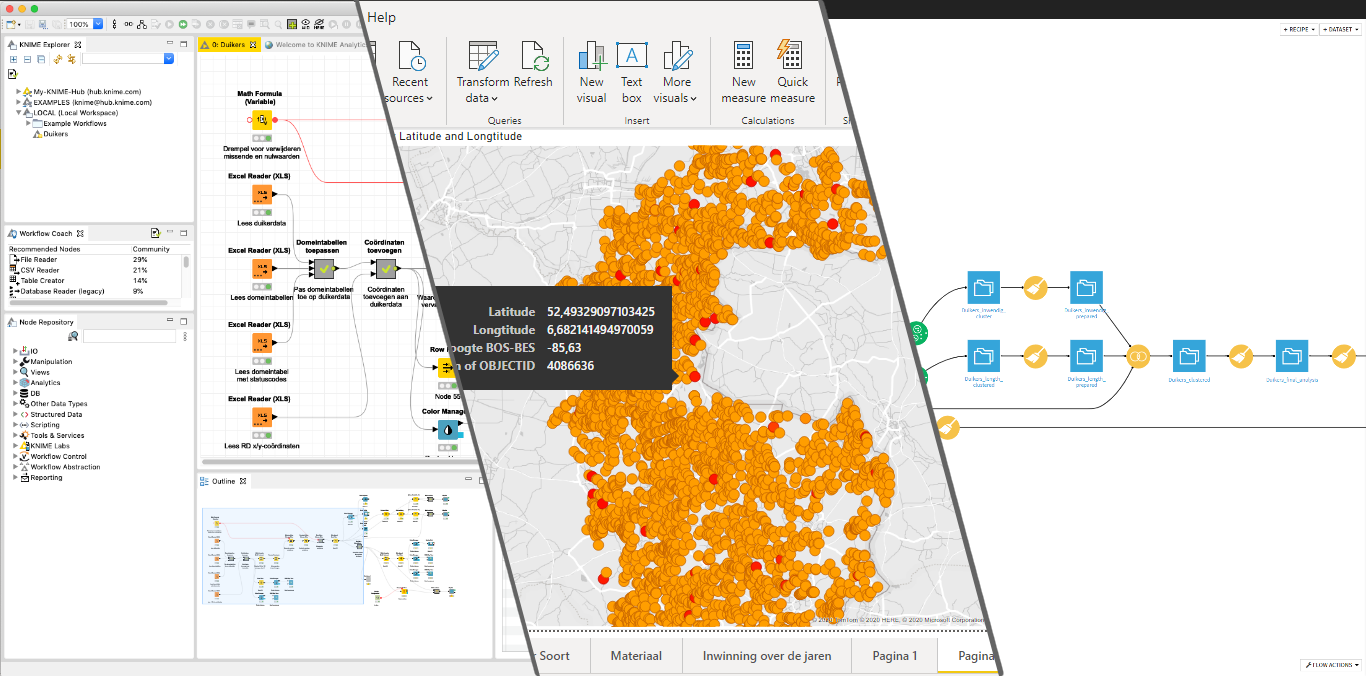
Task: Click the Duikers_length_prepared dataset in Dataiku
Action: [1086, 355]
